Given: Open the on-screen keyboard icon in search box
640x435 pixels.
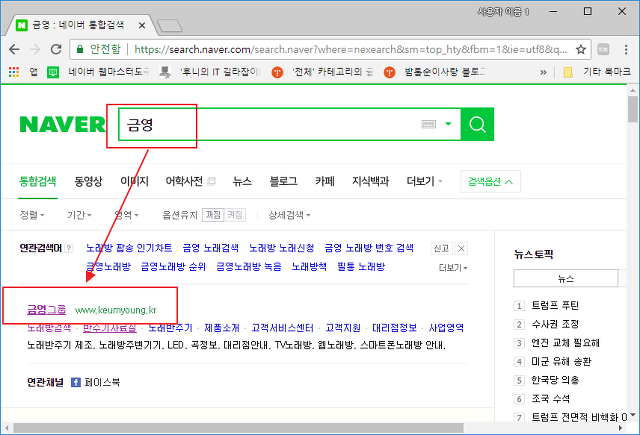Looking at the screenshot, I should point(428,124).
